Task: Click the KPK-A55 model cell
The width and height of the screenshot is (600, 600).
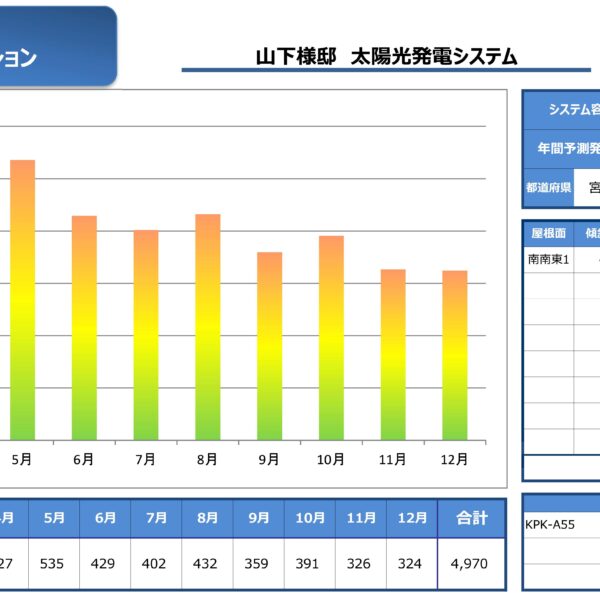Action: tap(561, 524)
